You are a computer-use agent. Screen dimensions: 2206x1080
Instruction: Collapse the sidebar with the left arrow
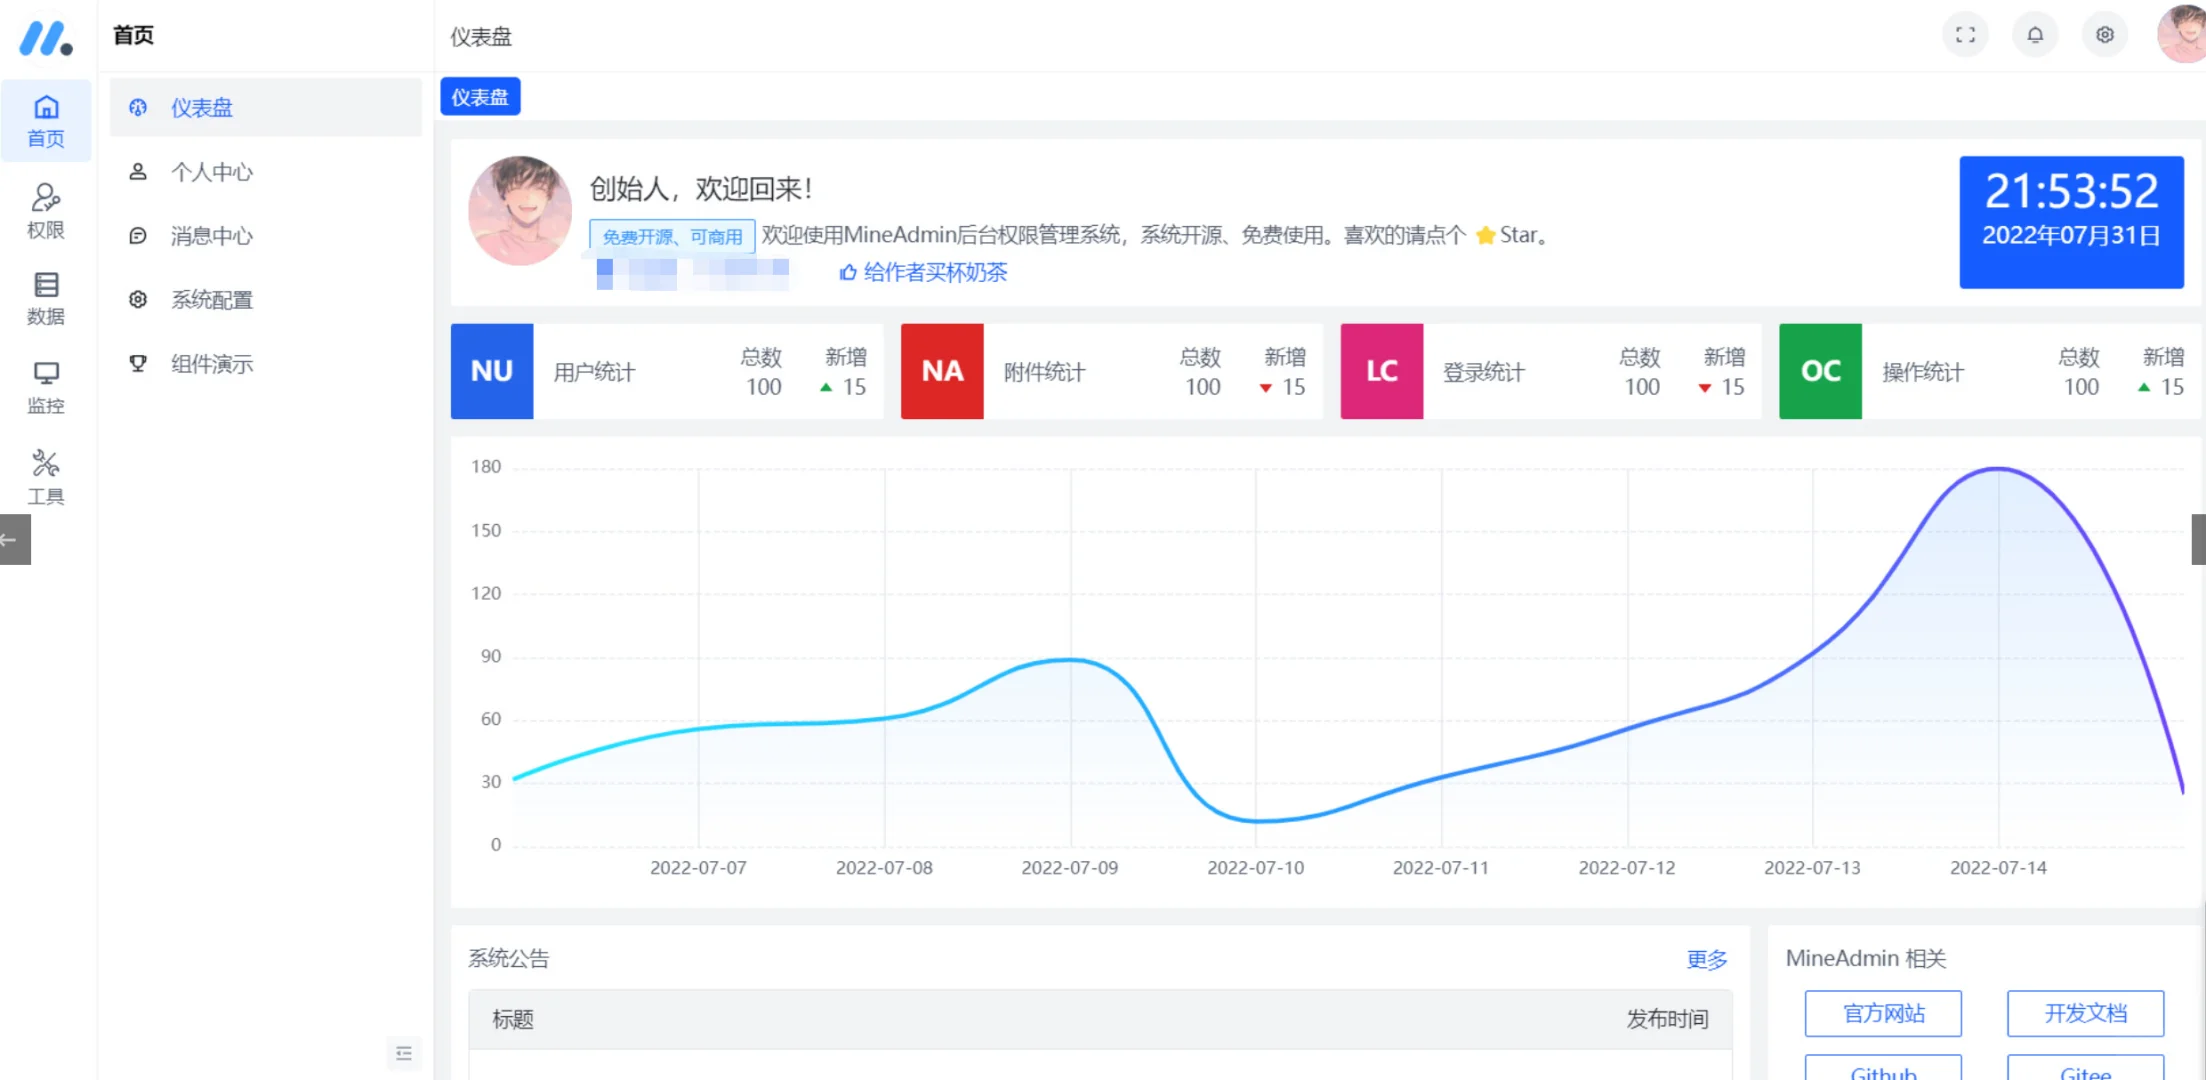14,539
